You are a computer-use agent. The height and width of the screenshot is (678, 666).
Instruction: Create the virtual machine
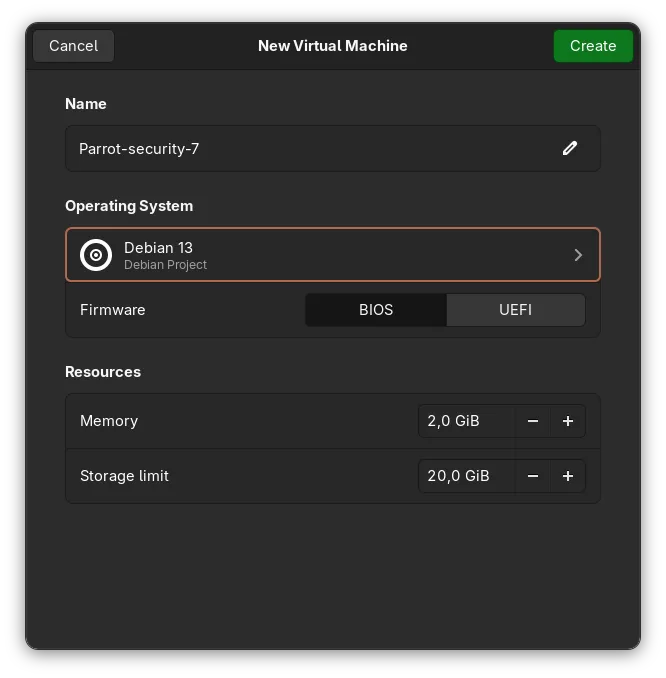tap(593, 46)
